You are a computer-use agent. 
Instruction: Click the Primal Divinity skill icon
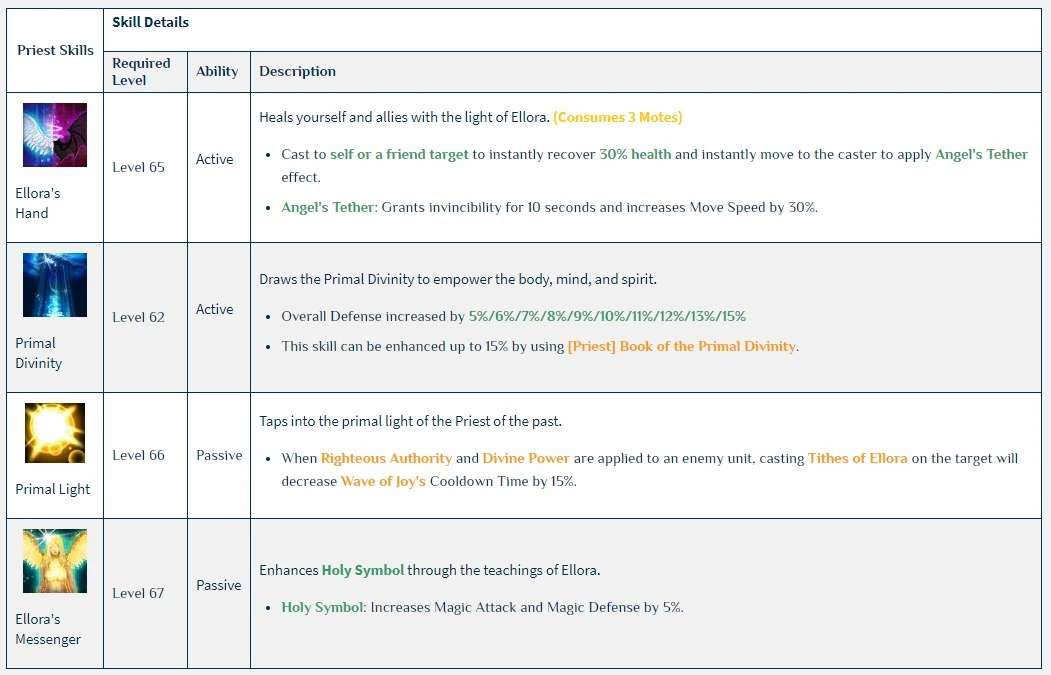click(x=55, y=285)
